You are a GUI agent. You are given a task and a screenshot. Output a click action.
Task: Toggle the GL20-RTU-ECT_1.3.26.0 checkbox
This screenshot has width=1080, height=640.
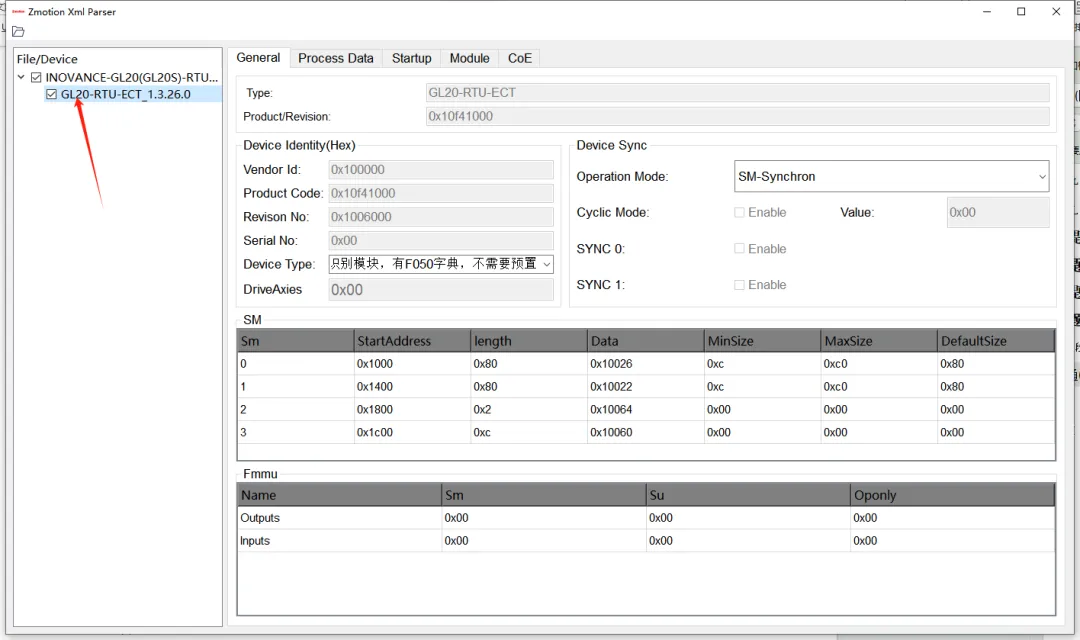tap(52, 94)
